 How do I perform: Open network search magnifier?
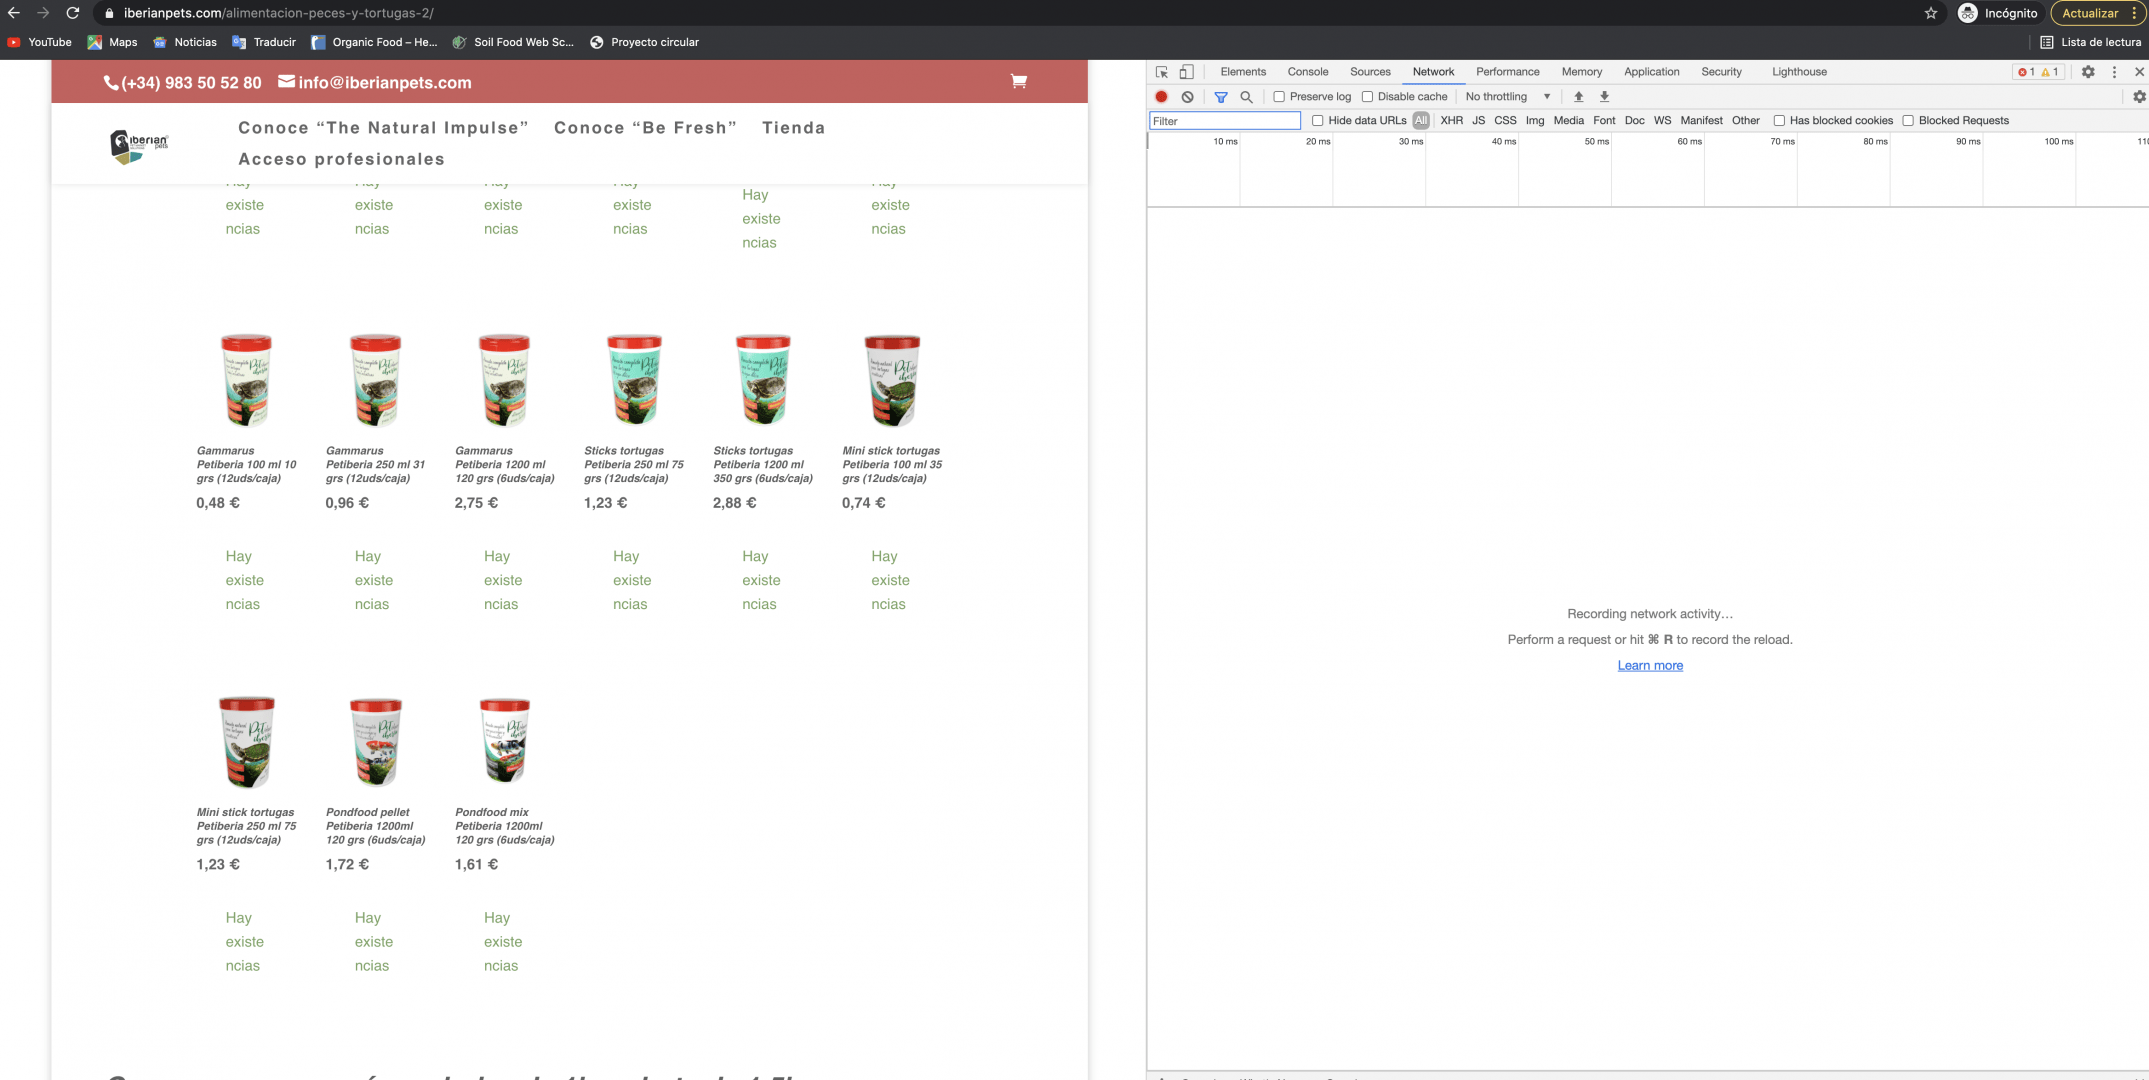[1246, 97]
